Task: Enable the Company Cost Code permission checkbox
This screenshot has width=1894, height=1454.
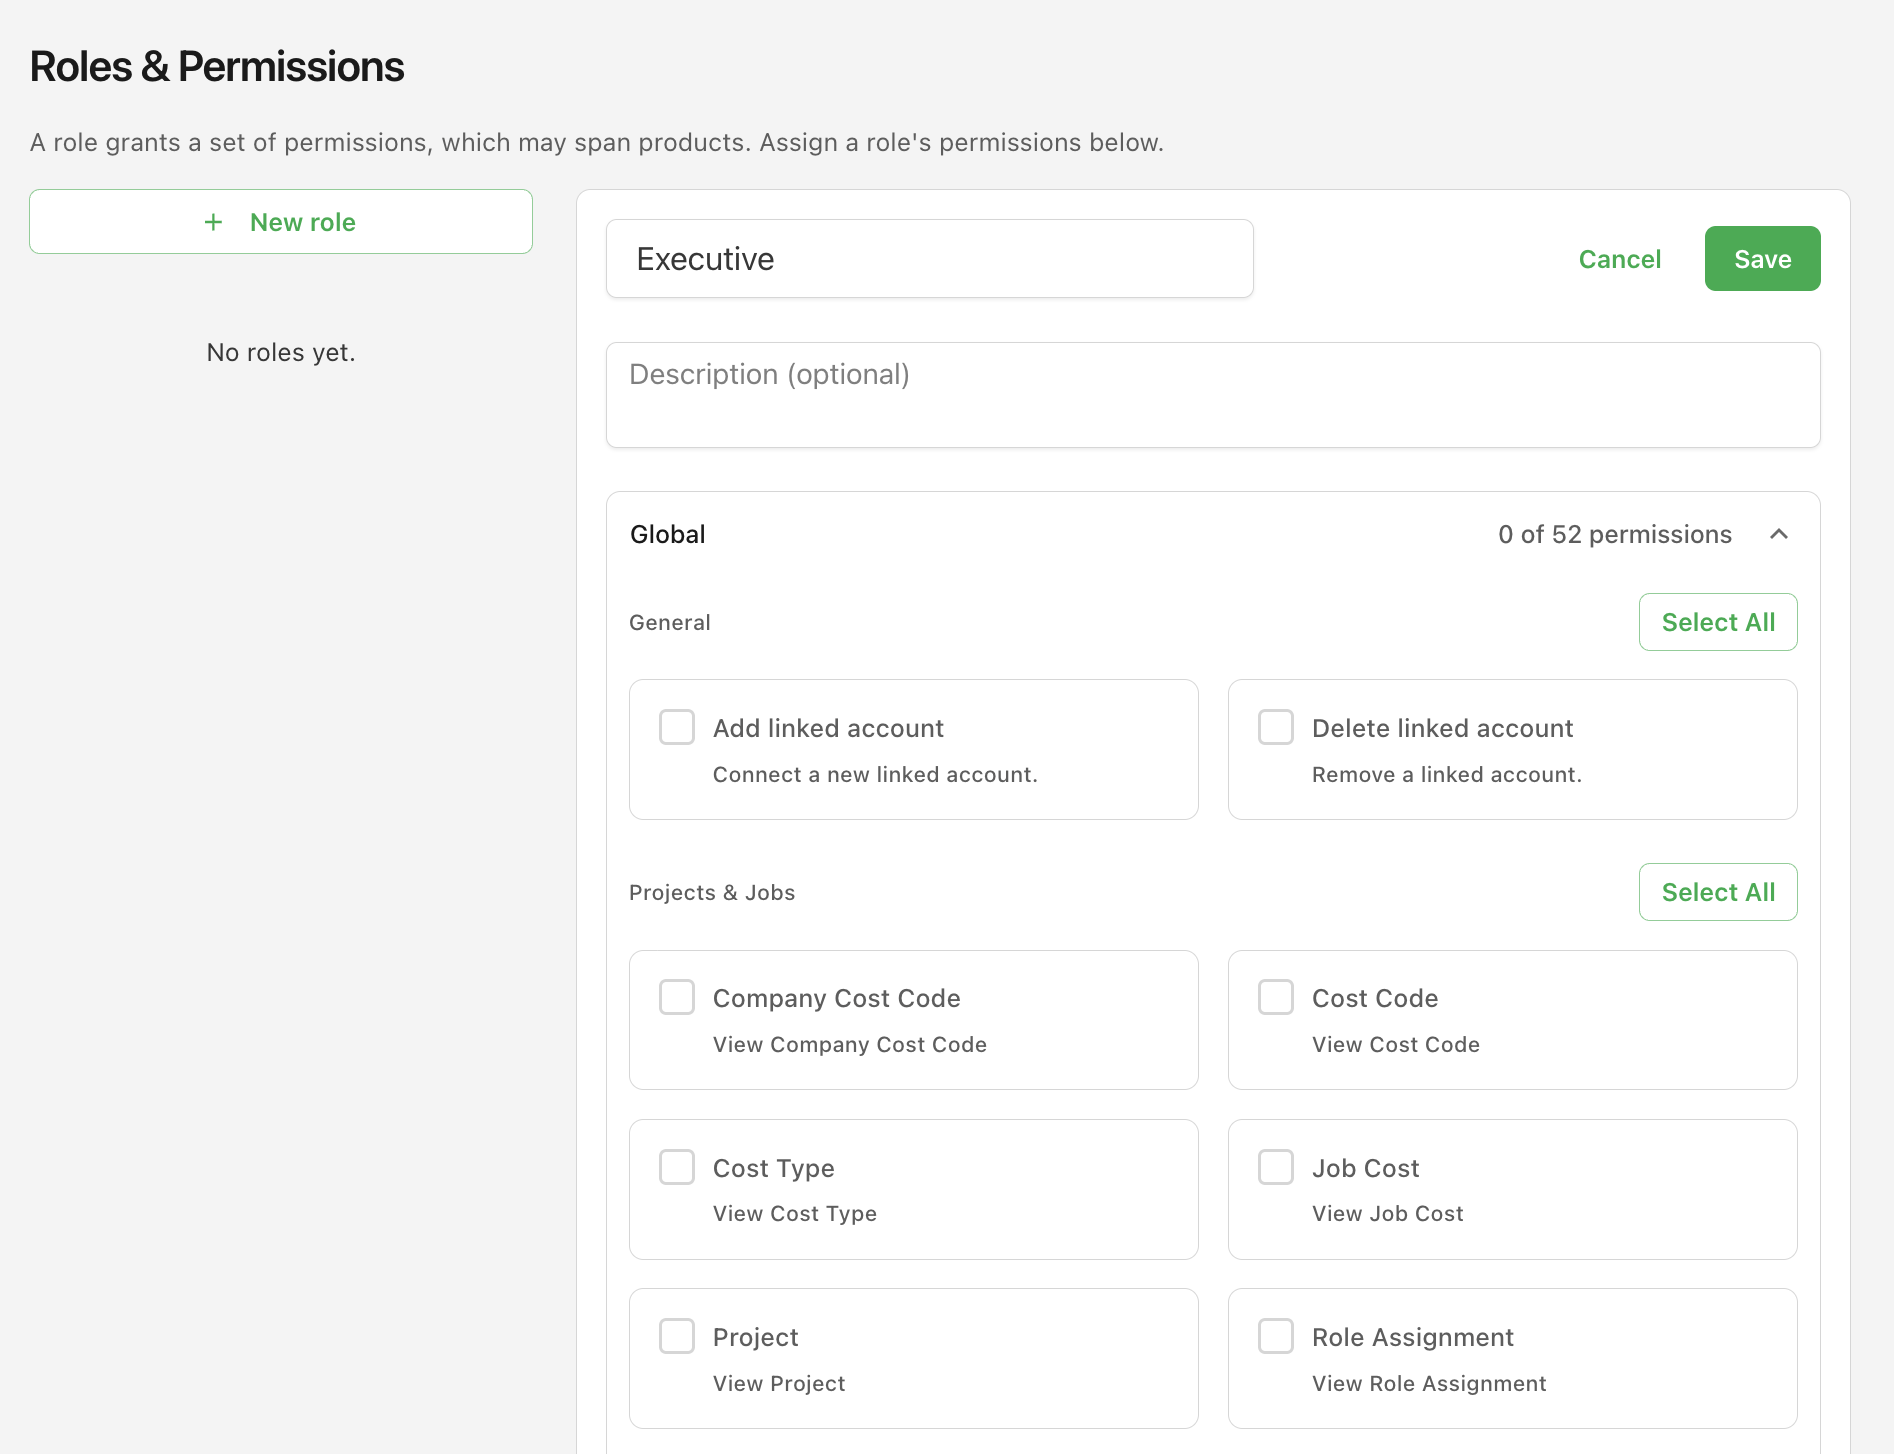Action: (677, 997)
